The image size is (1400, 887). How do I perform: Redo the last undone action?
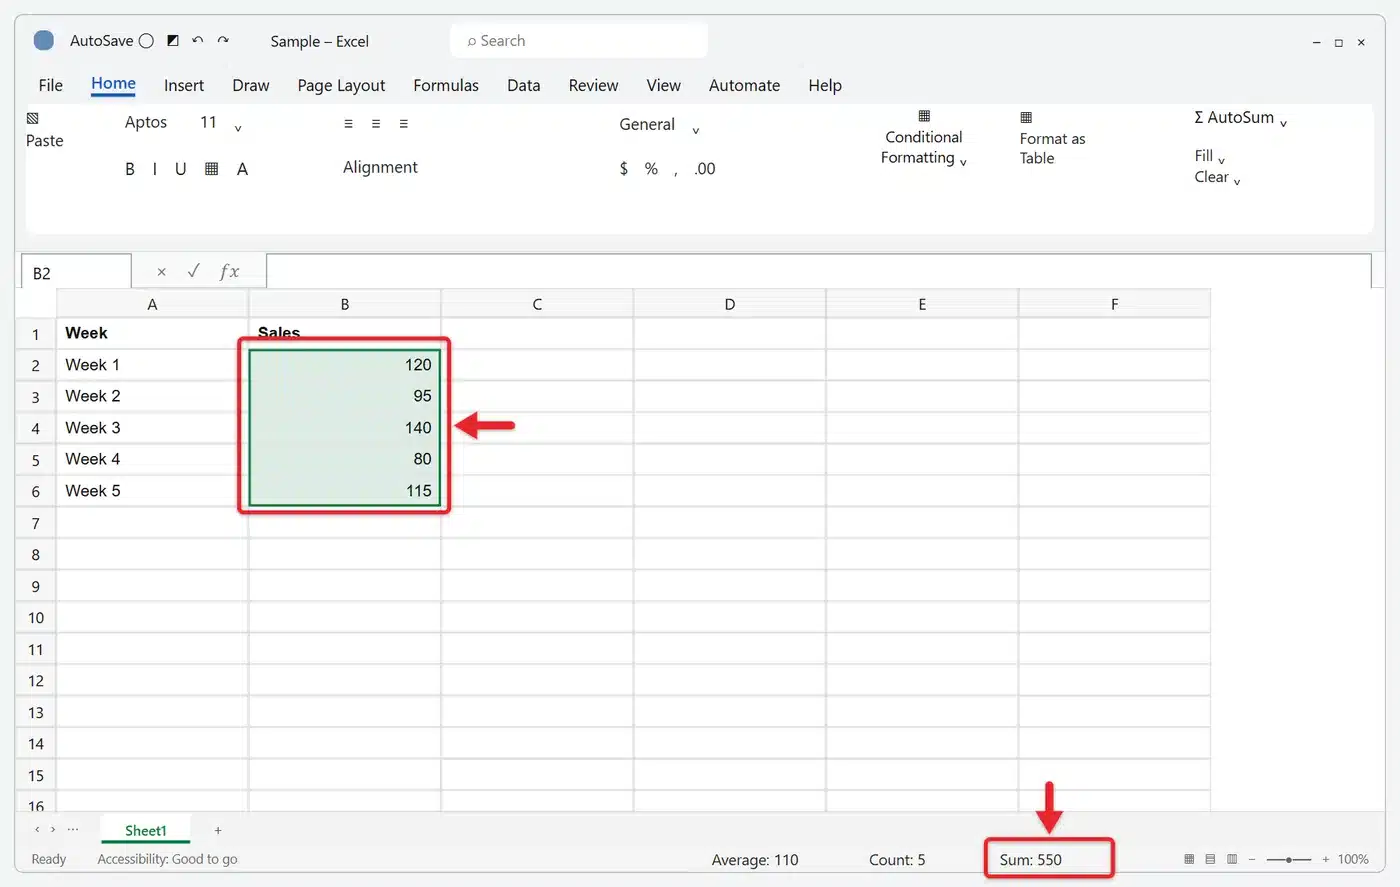[x=223, y=41]
